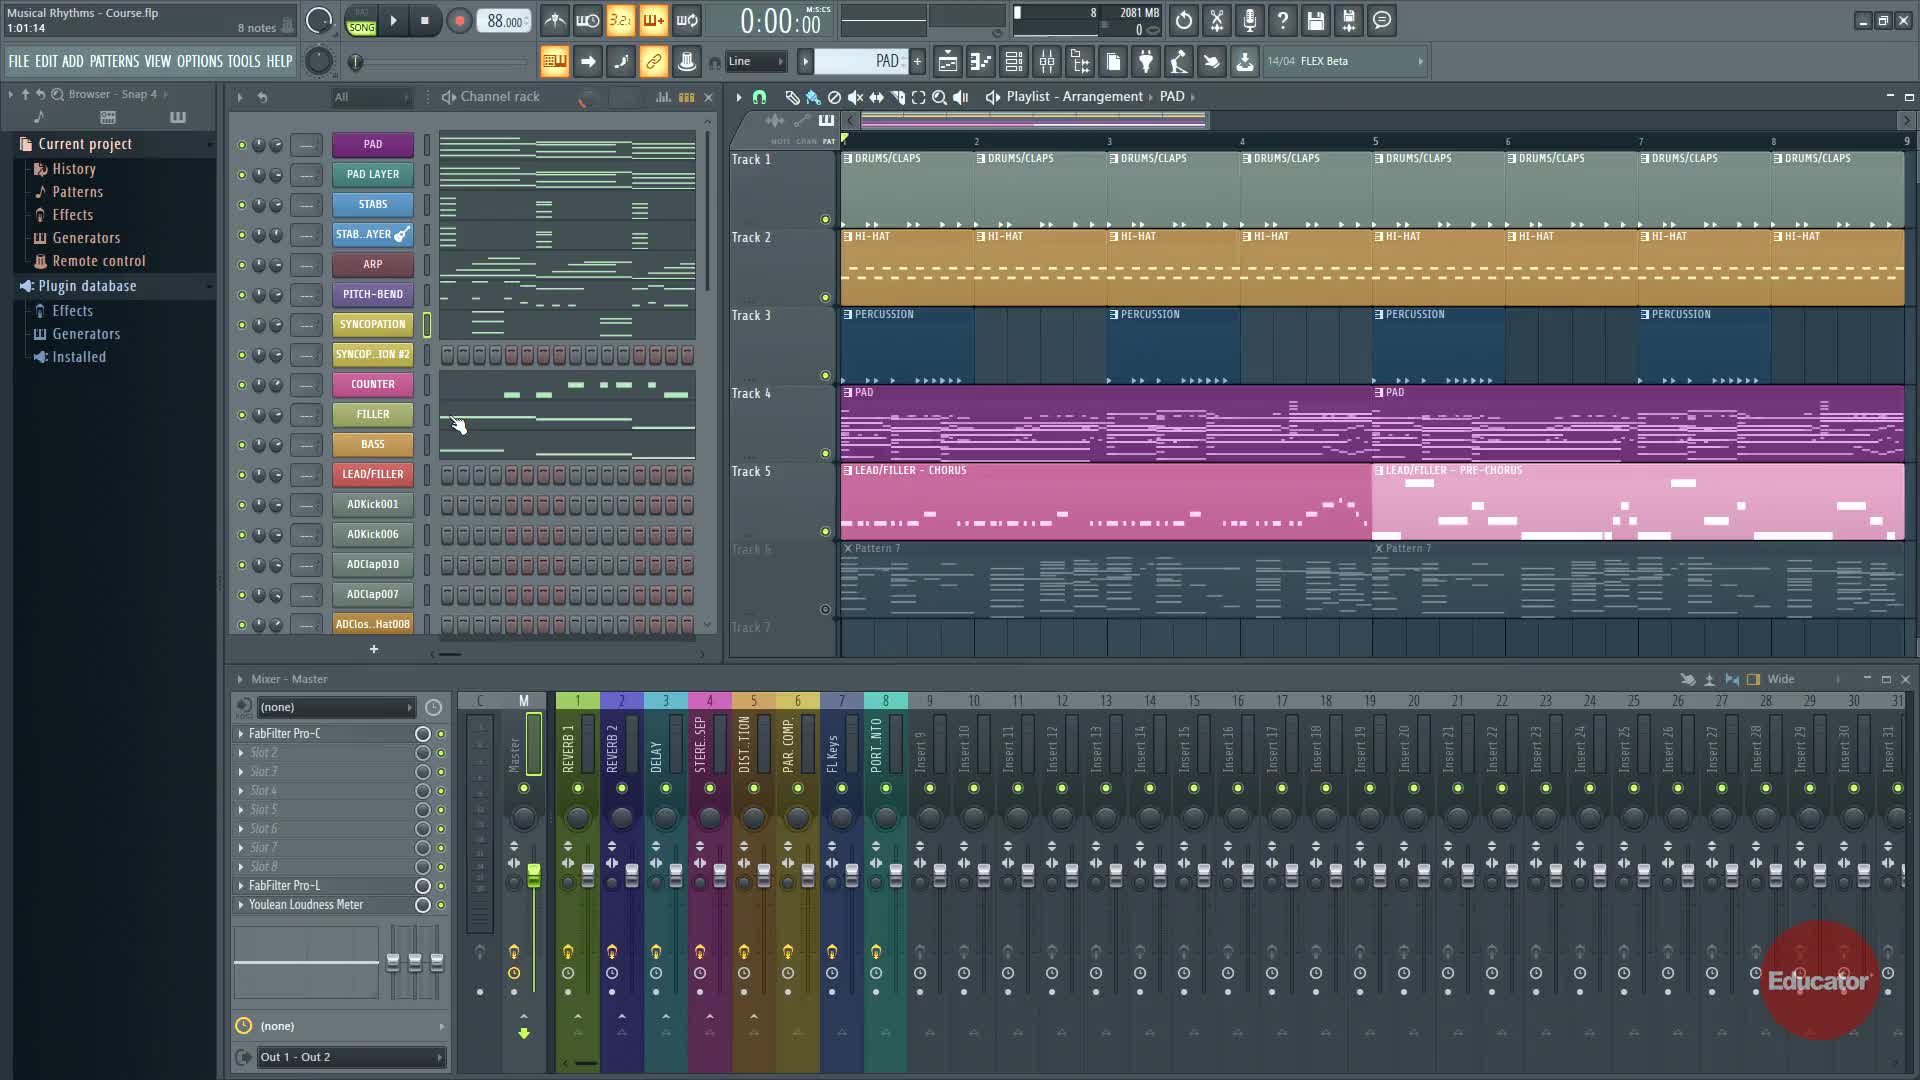This screenshot has height=1080, width=1920.
Task: Open the PATTERNS menu
Action: (114, 62)
